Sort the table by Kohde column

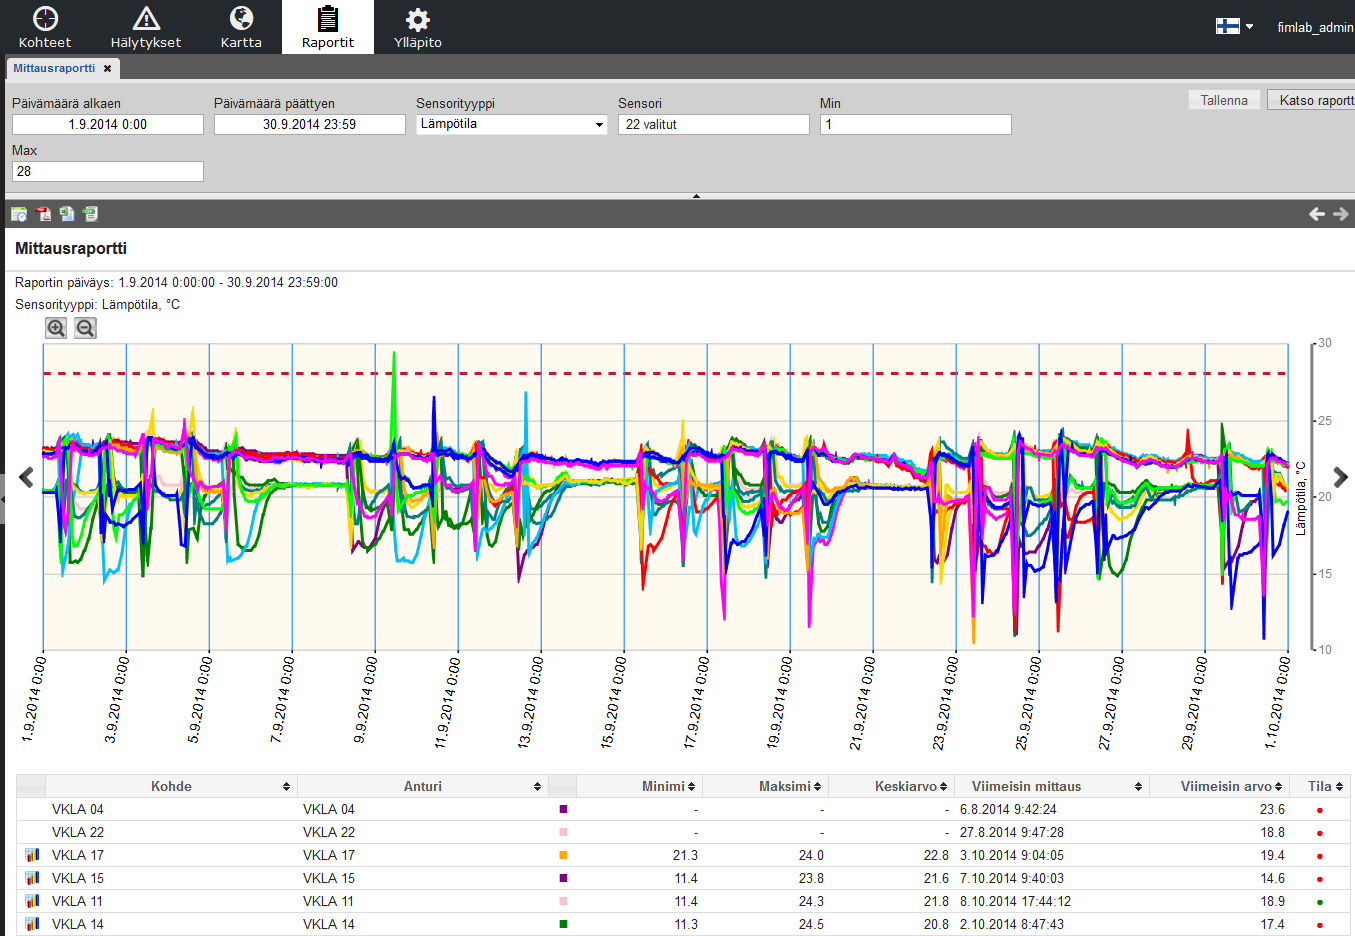coord(171,786)
